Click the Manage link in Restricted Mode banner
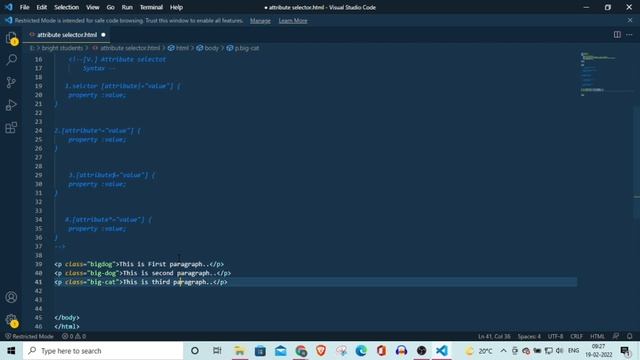This screenshot has height=360, width=640. click(260, 20)
